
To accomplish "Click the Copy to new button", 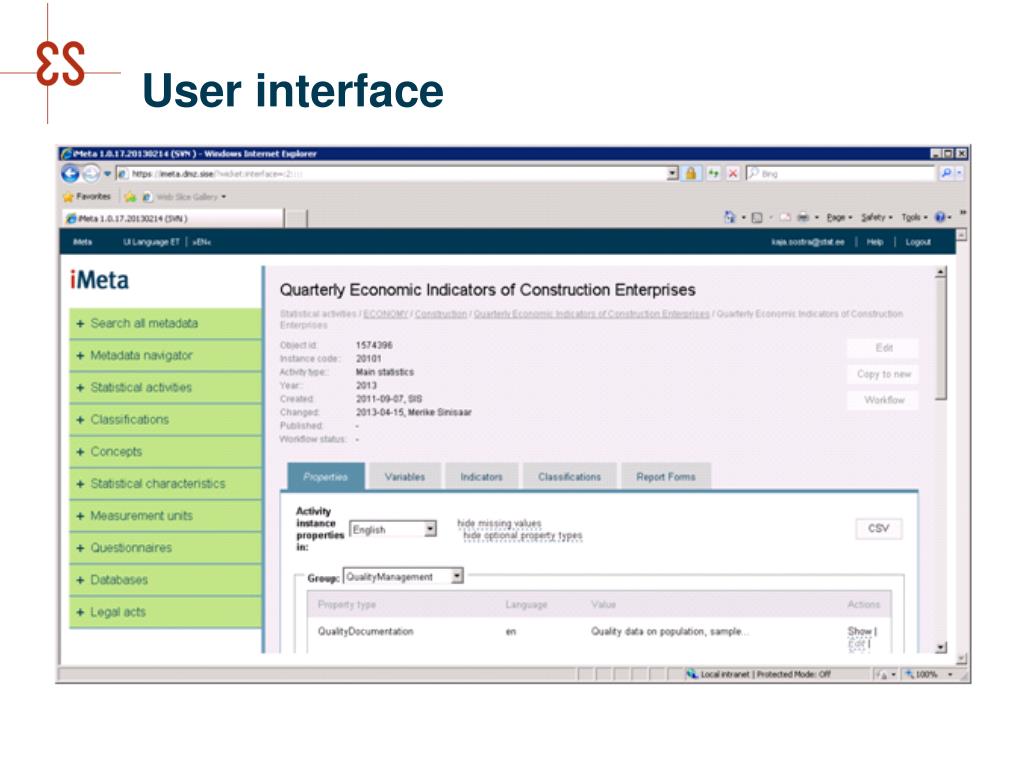I will pyautogui.click(x=883, y=374).
